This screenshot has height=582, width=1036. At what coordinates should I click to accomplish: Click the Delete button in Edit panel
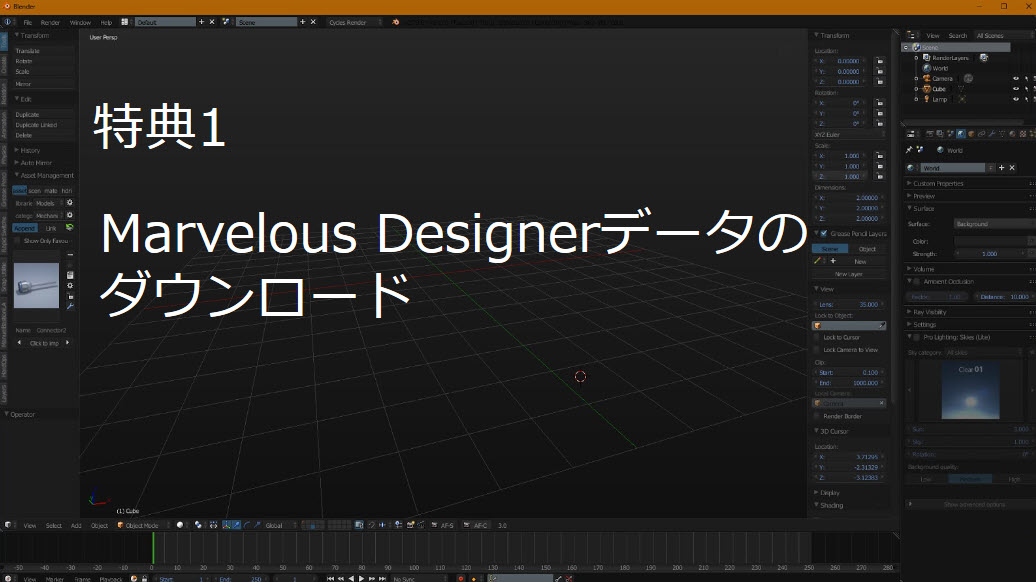click(44, 135)
